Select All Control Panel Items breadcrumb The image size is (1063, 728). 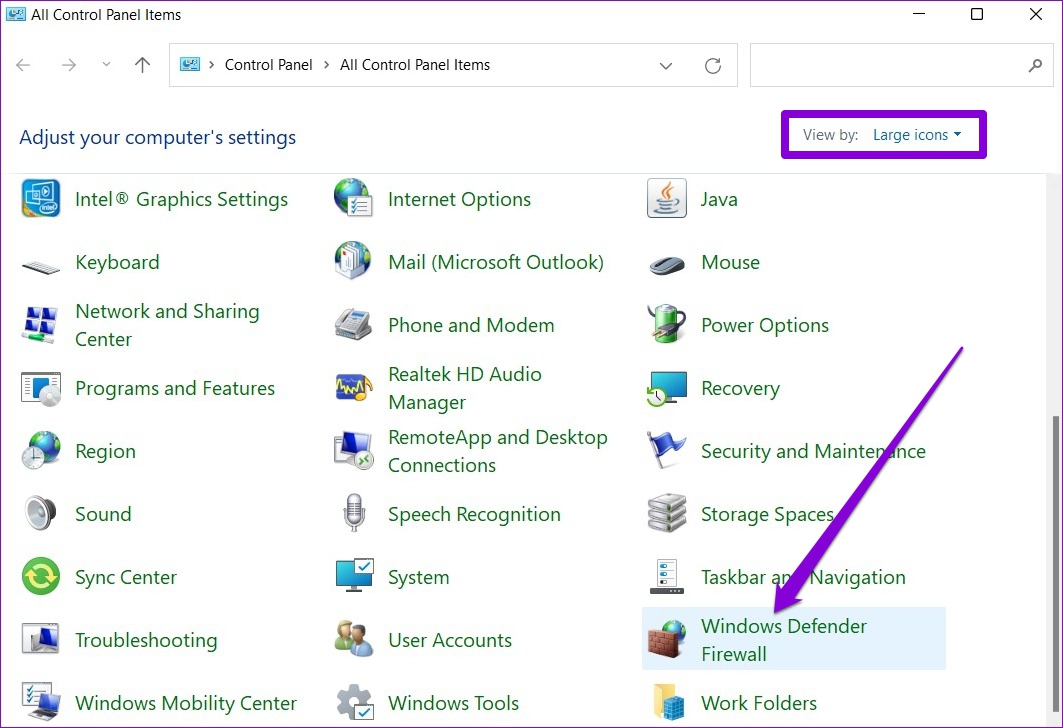[x=415, y=65]
